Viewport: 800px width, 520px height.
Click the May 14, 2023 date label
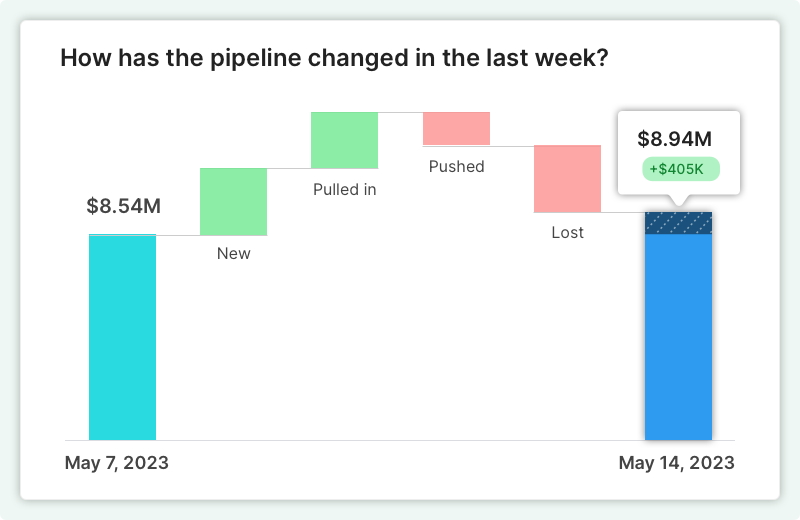coord(676,463)
